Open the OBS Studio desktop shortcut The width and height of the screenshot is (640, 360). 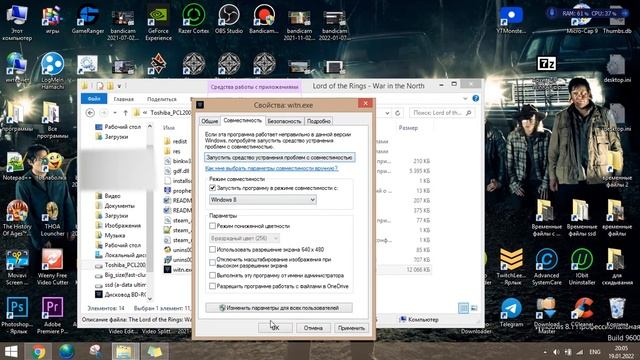(x=229, y=19)
